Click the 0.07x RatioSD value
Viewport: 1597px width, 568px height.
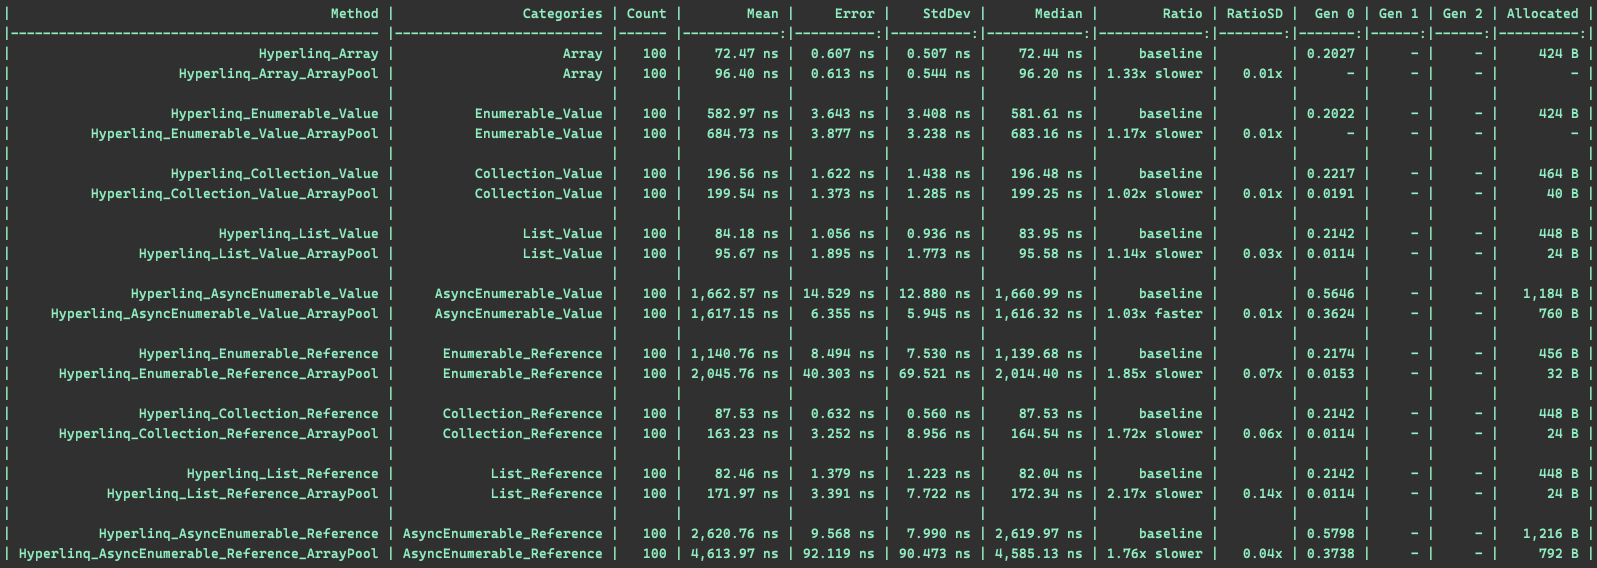pyautogui.click(x=1263, y=374)
